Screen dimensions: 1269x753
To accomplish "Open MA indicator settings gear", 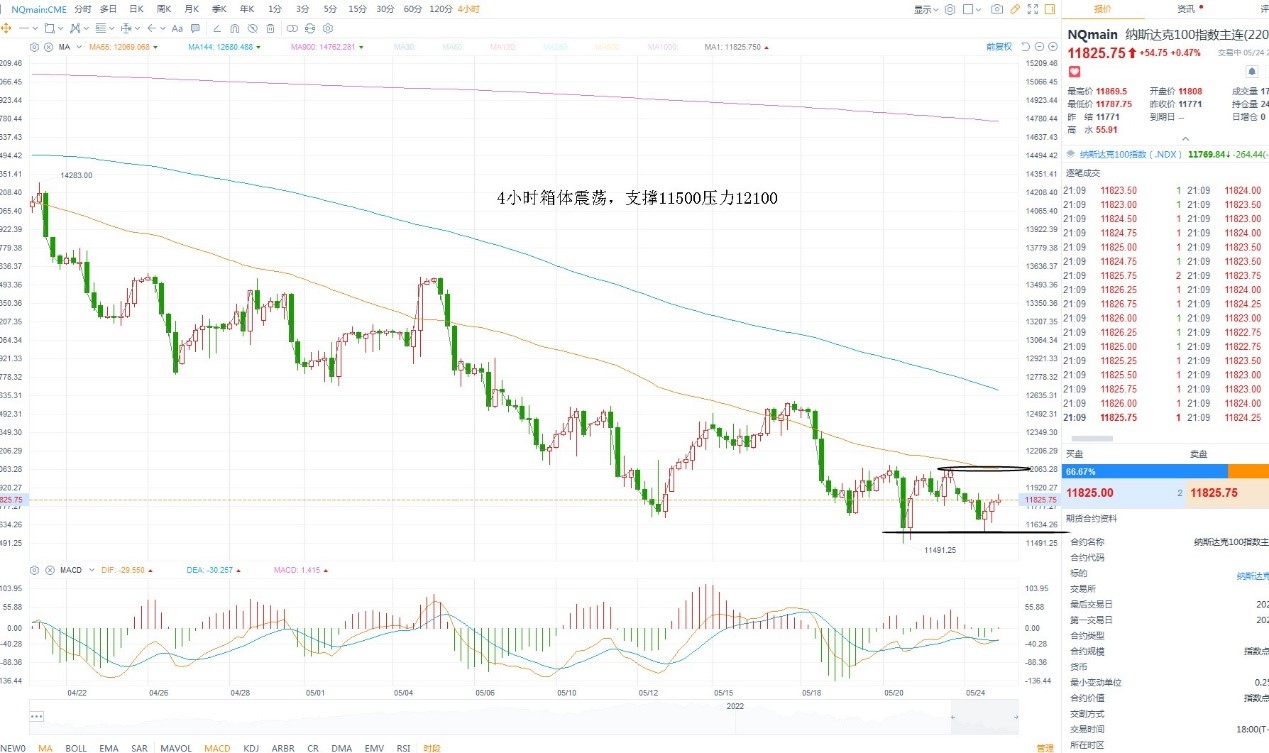I will (34, 47).
